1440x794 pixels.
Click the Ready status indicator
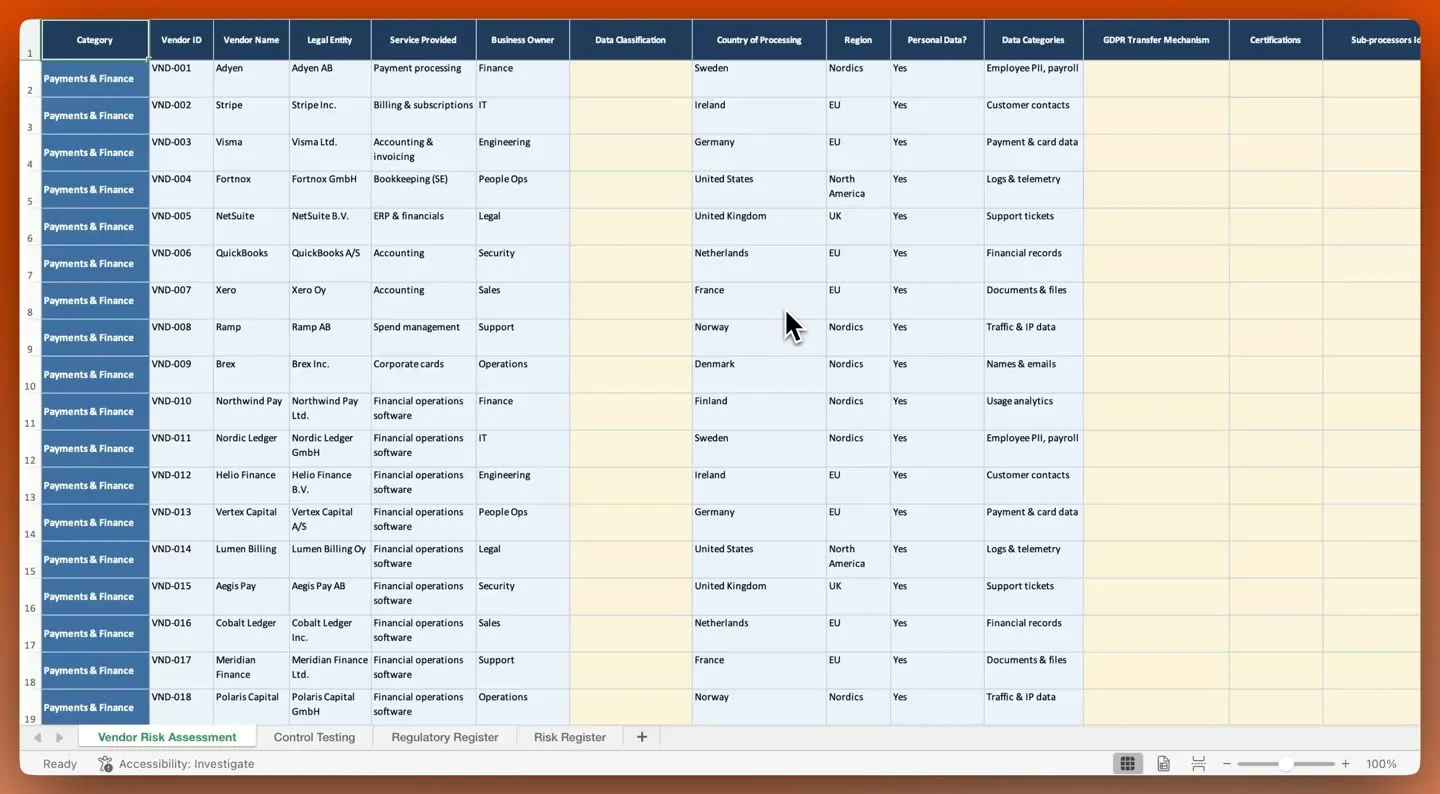[60, 764]
